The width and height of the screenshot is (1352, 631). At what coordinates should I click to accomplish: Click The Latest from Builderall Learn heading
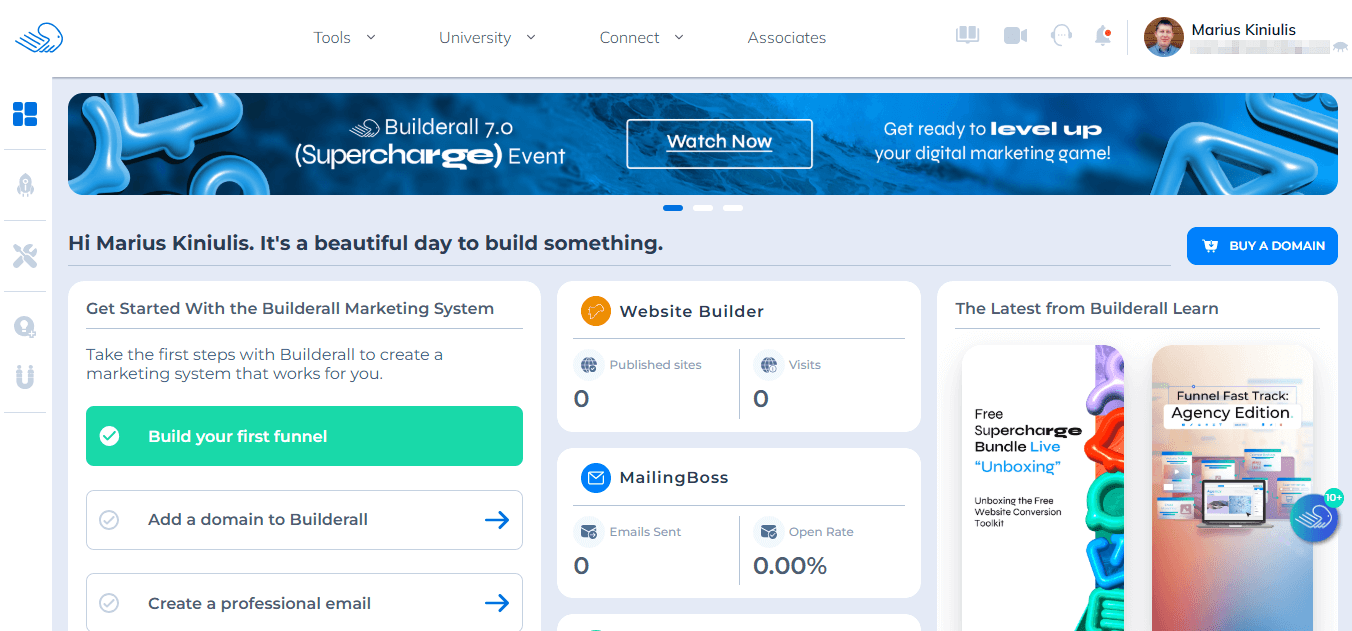click(x=1087, y=308)
